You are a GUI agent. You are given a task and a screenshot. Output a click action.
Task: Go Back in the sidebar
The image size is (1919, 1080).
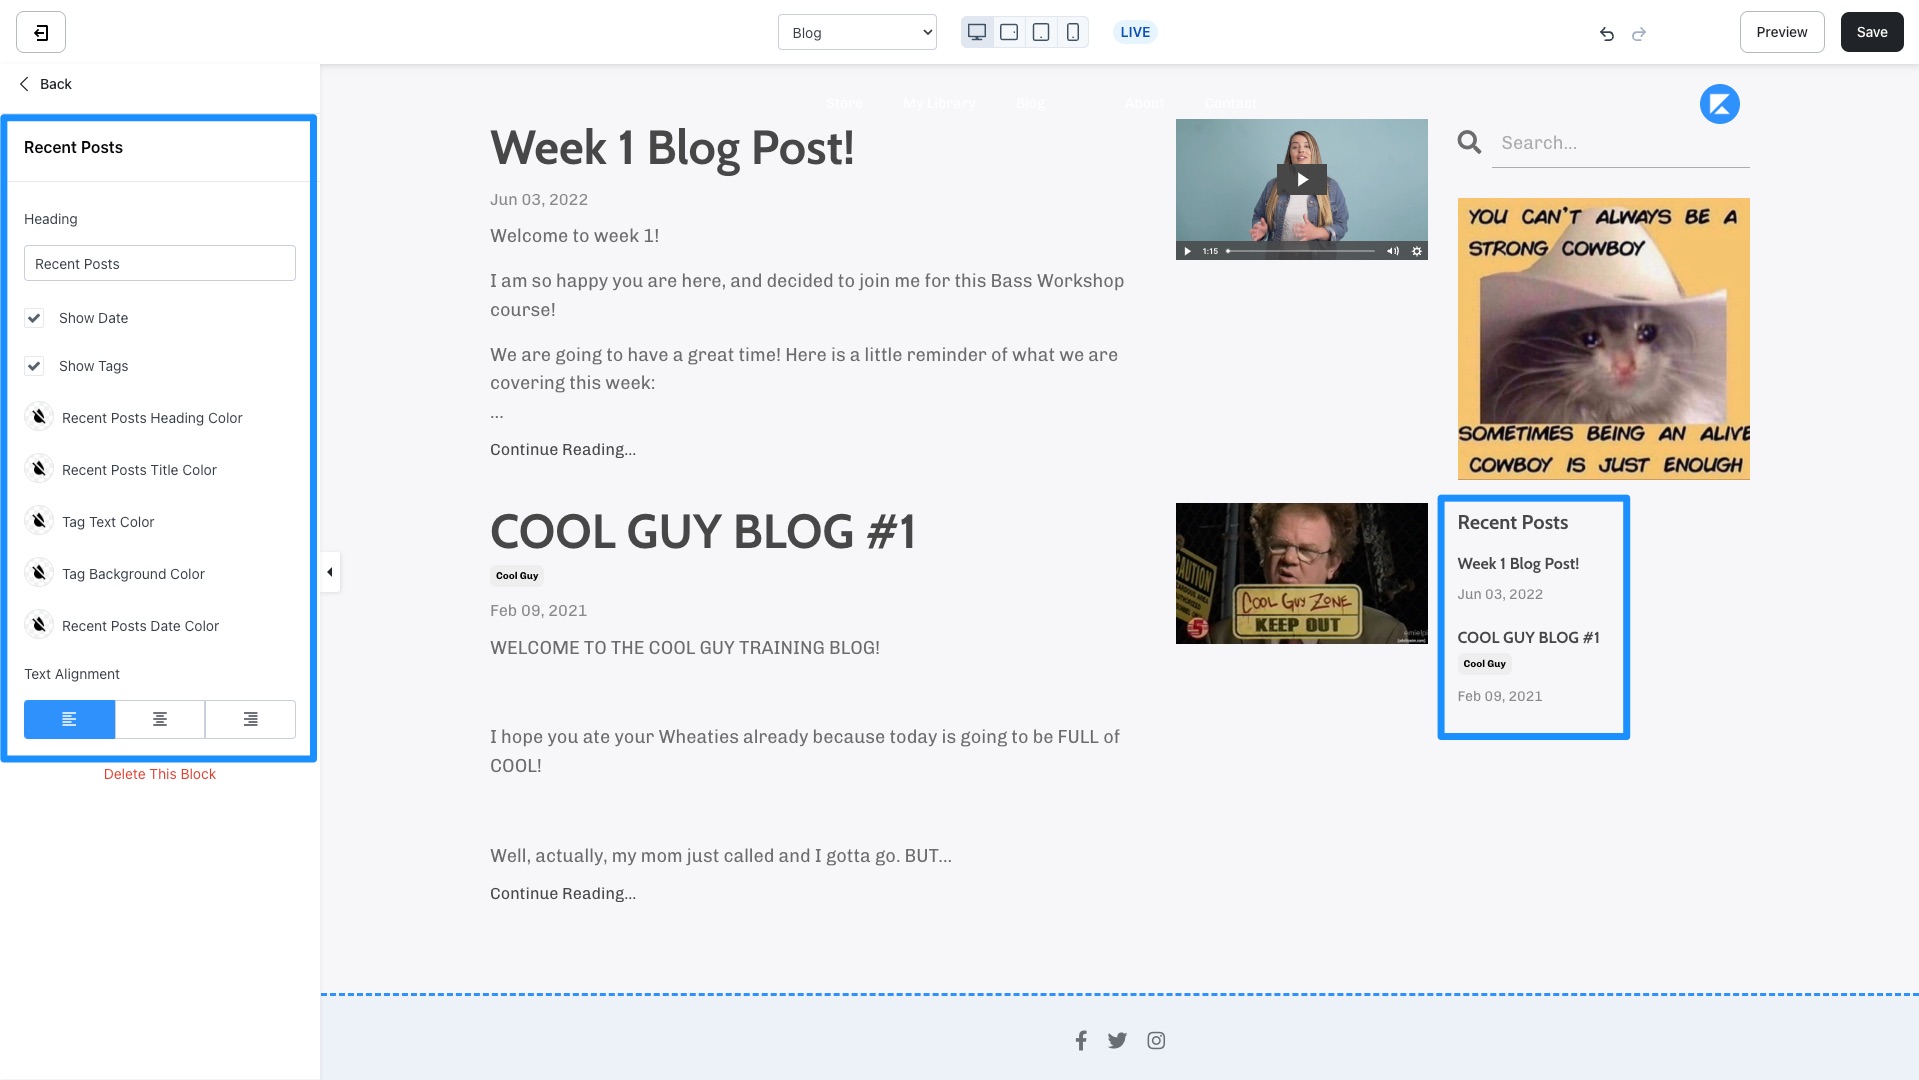45,84
